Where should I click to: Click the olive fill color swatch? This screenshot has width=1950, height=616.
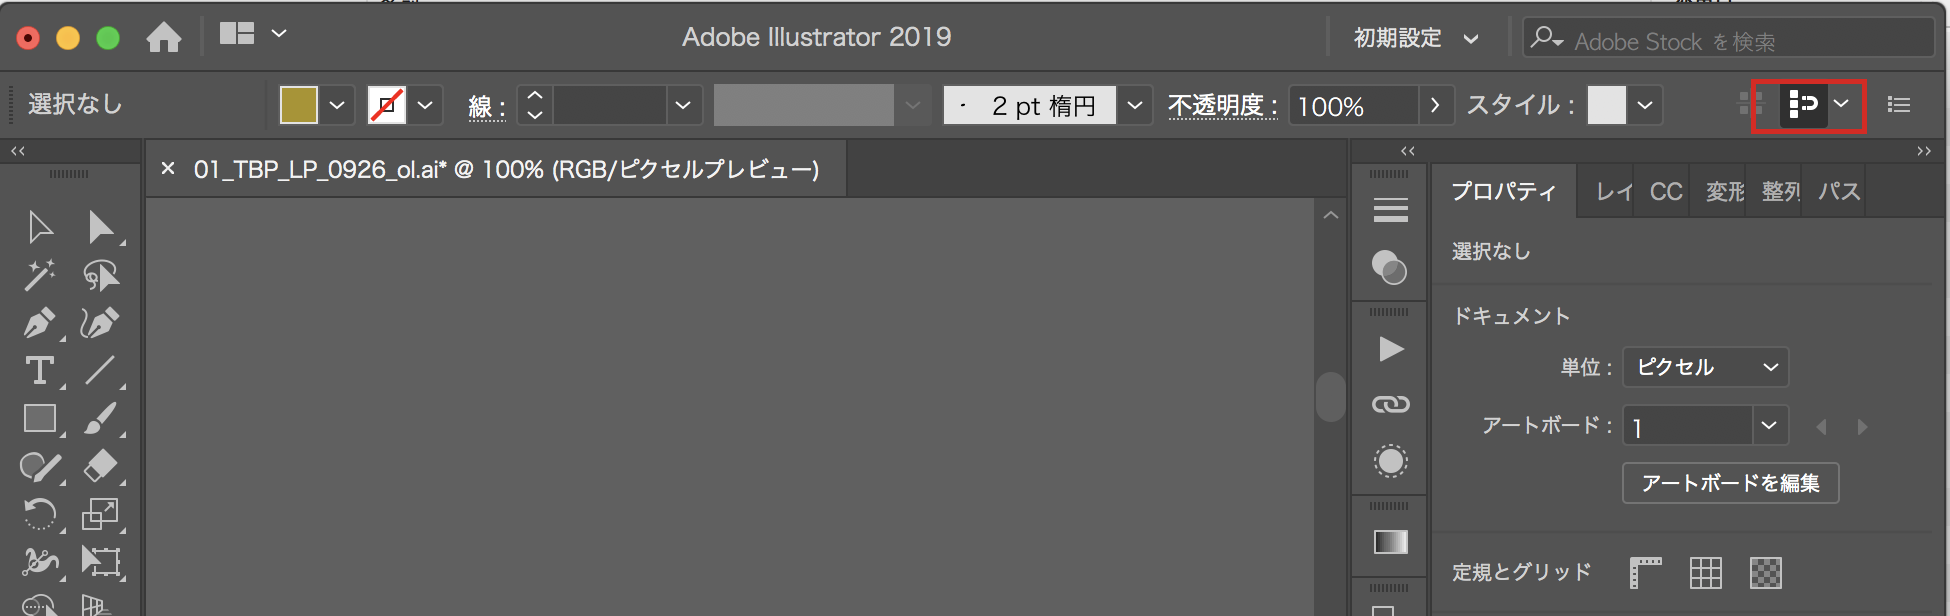tap(298, 105)
